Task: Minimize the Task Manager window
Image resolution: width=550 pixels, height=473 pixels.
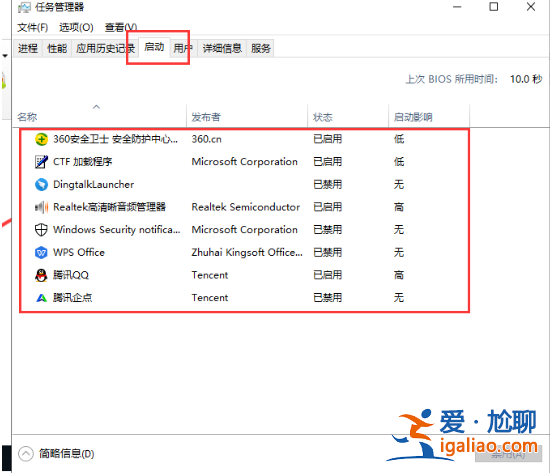Action: (x=457, y=7)
